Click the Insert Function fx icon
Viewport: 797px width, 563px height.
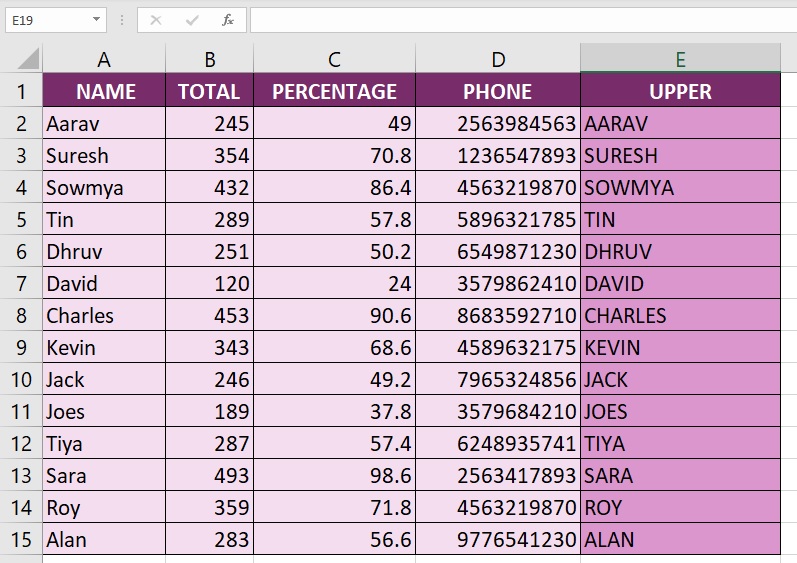coord(228,20)
